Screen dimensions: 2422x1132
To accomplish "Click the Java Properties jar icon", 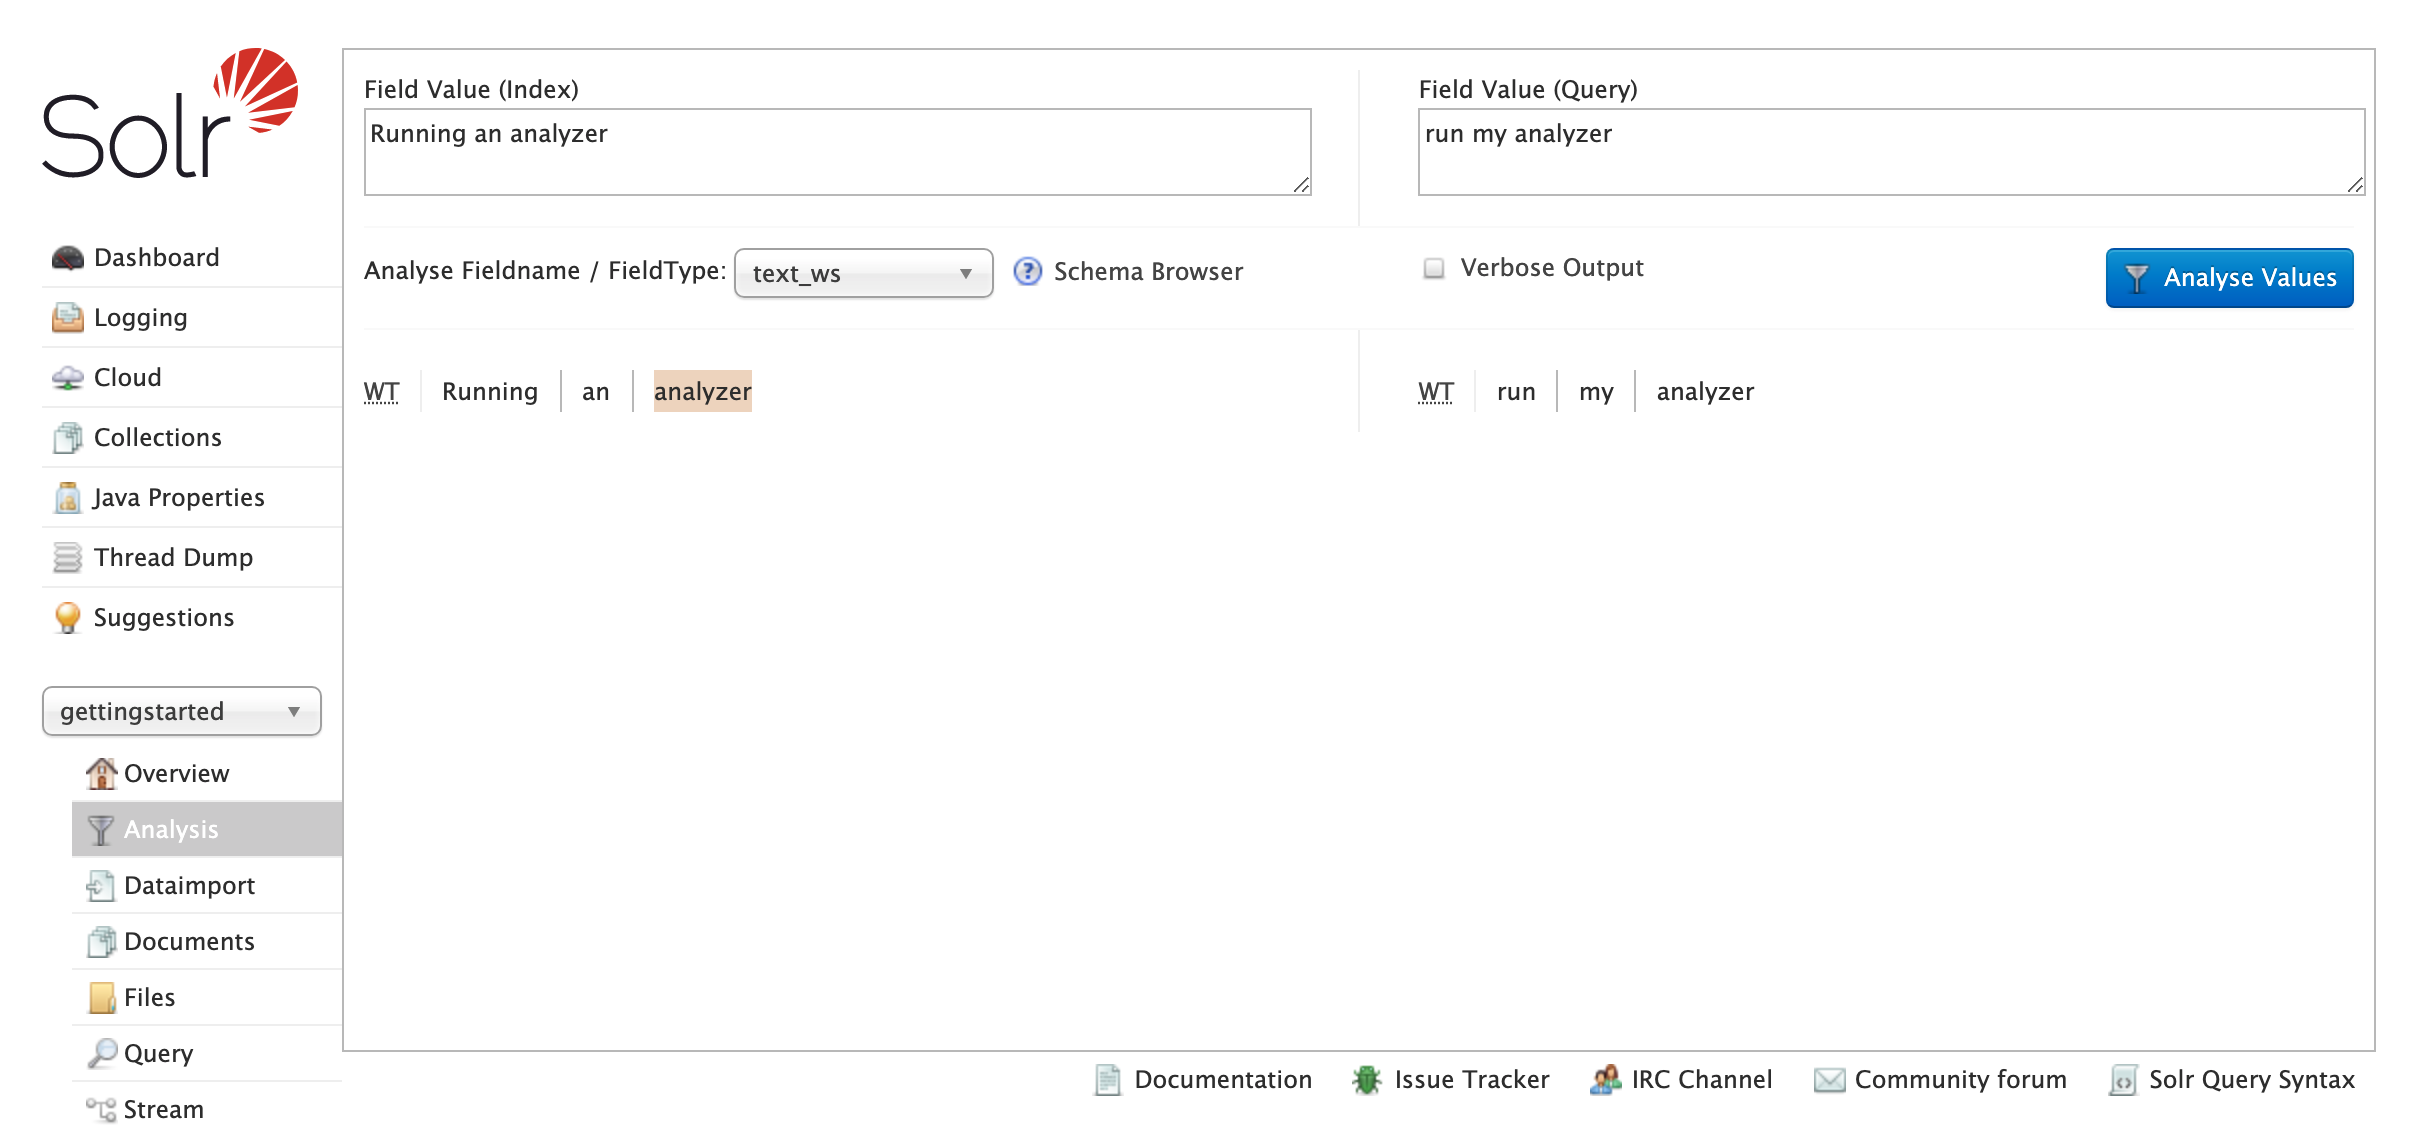I will pyautogui.click(x=68, y=498).
